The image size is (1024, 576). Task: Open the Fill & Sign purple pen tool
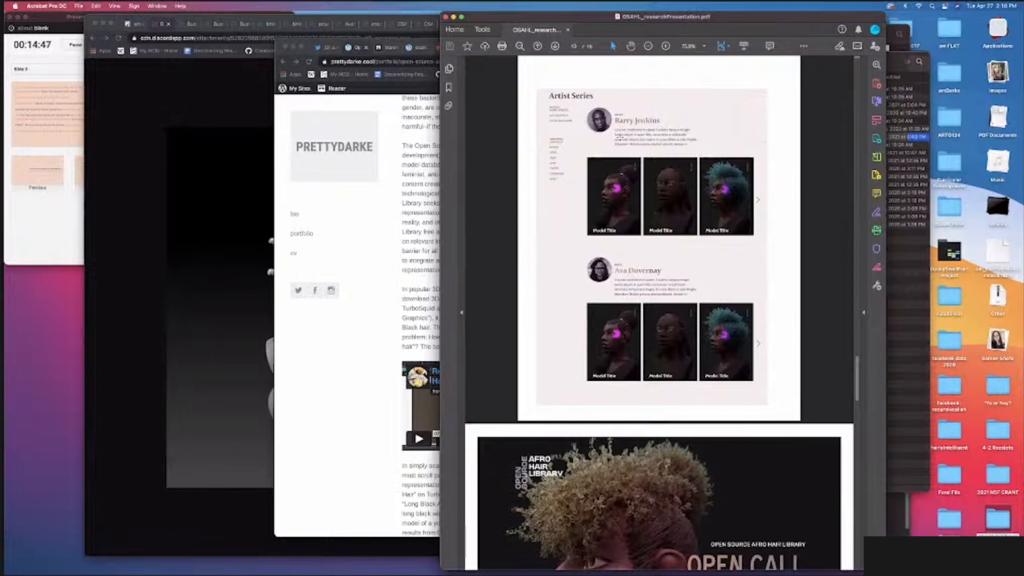[x=876, y=212]
